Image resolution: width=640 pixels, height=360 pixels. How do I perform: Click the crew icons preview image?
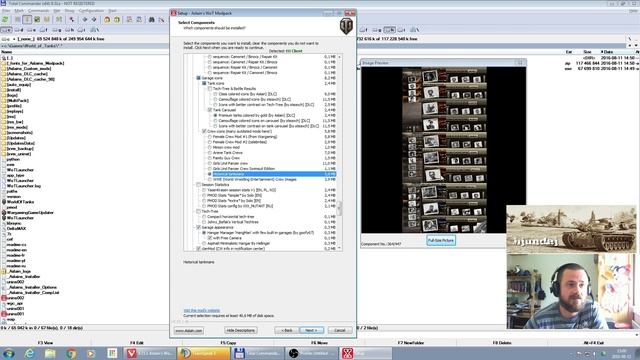444,150
